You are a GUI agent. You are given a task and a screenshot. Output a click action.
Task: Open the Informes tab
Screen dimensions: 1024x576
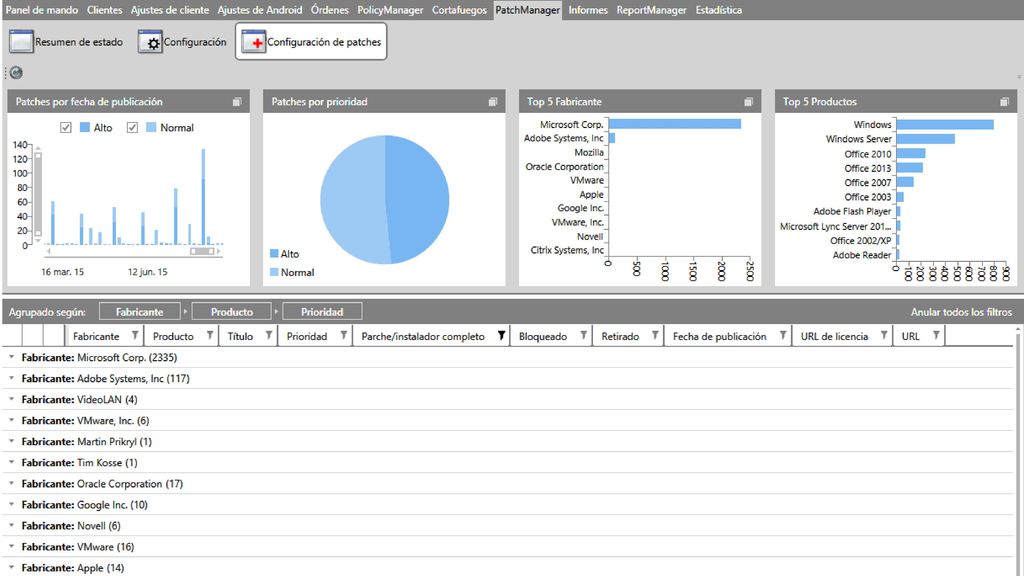(x=588, y=10)
